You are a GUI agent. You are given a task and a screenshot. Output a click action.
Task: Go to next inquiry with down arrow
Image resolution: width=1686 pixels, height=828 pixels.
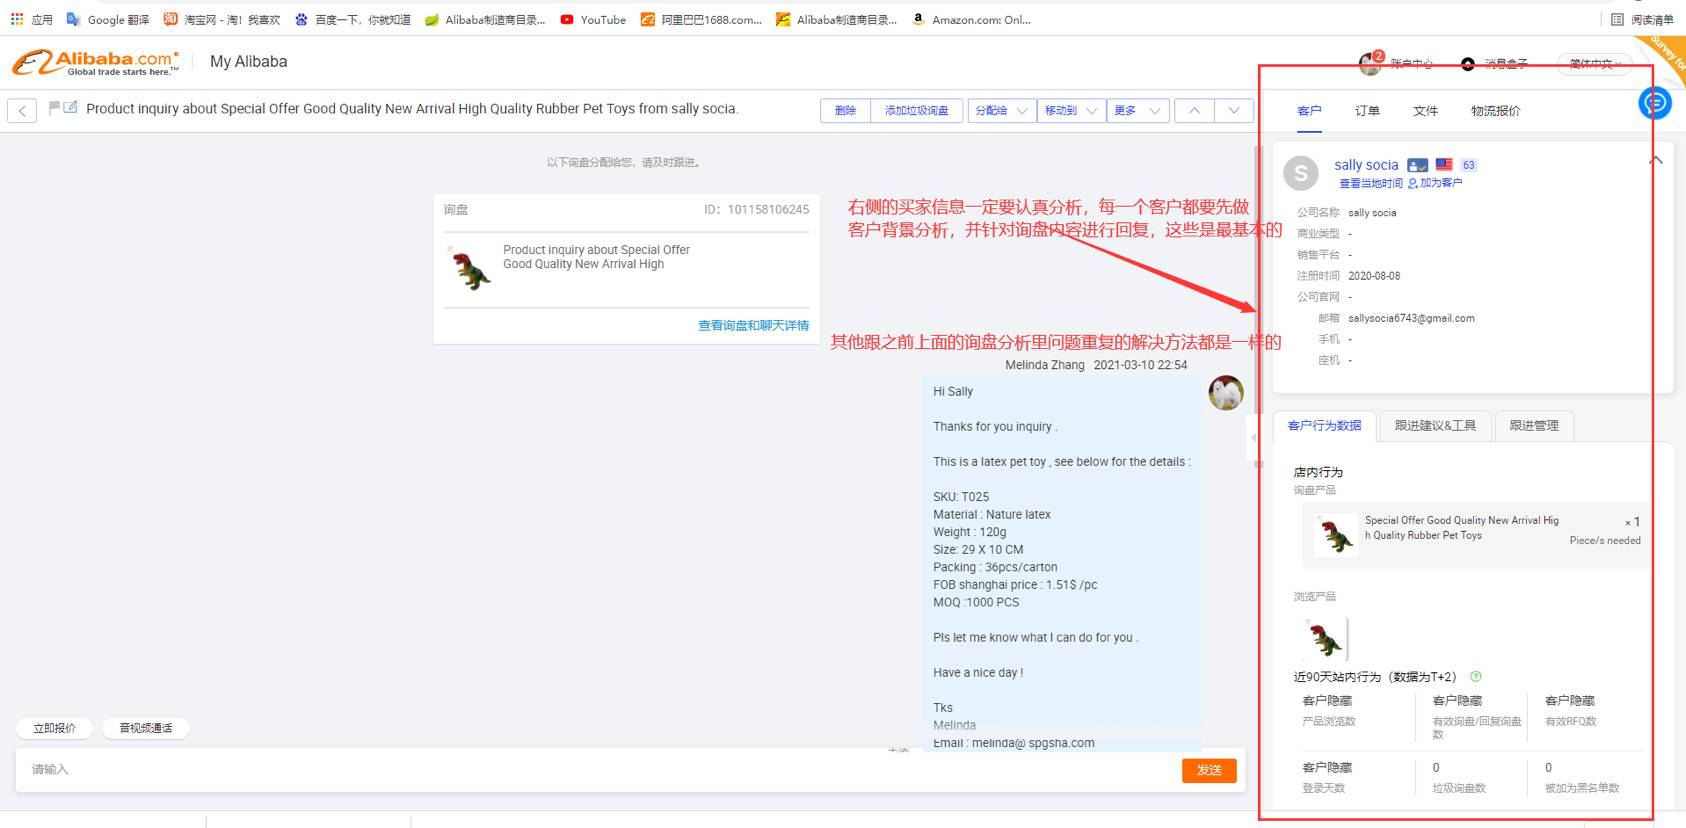(x=1234, y=110)
